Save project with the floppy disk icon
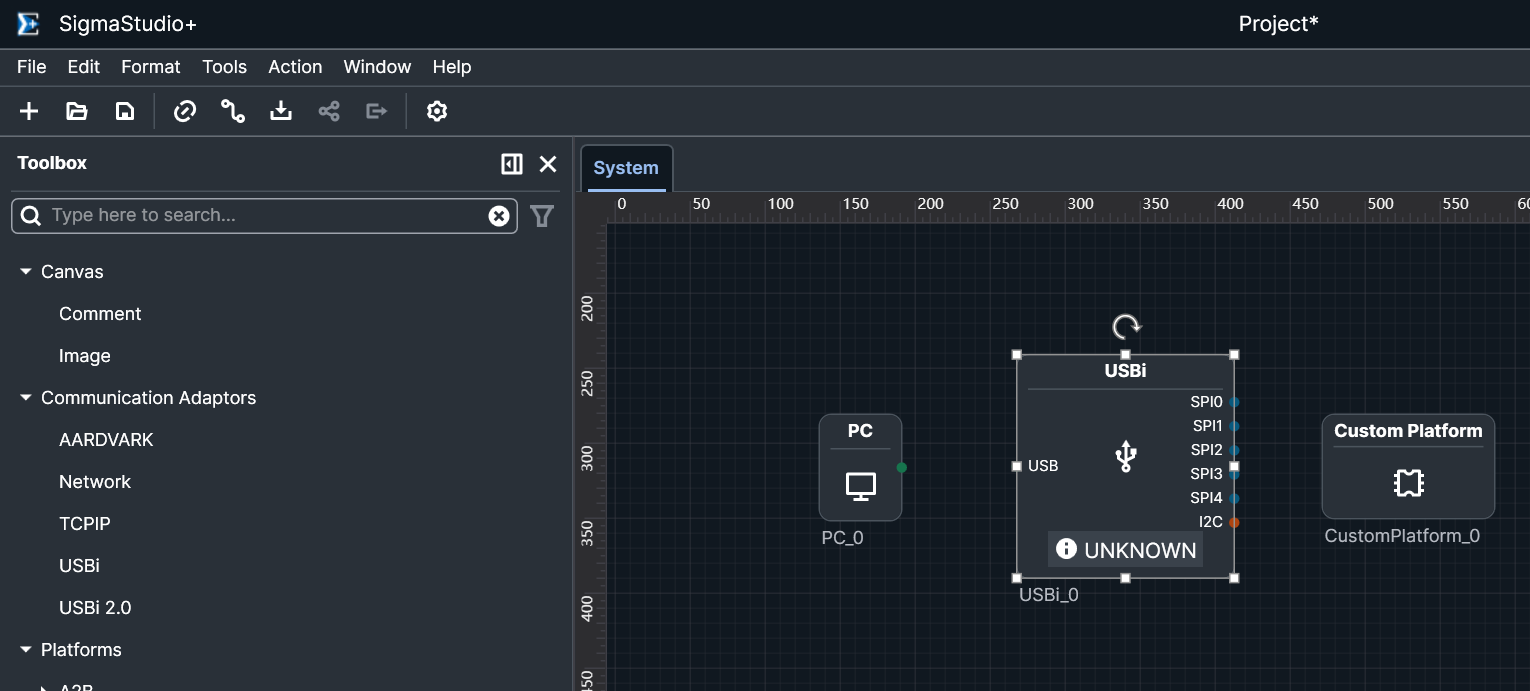The image size is (1530, 691). coord(125,111)
